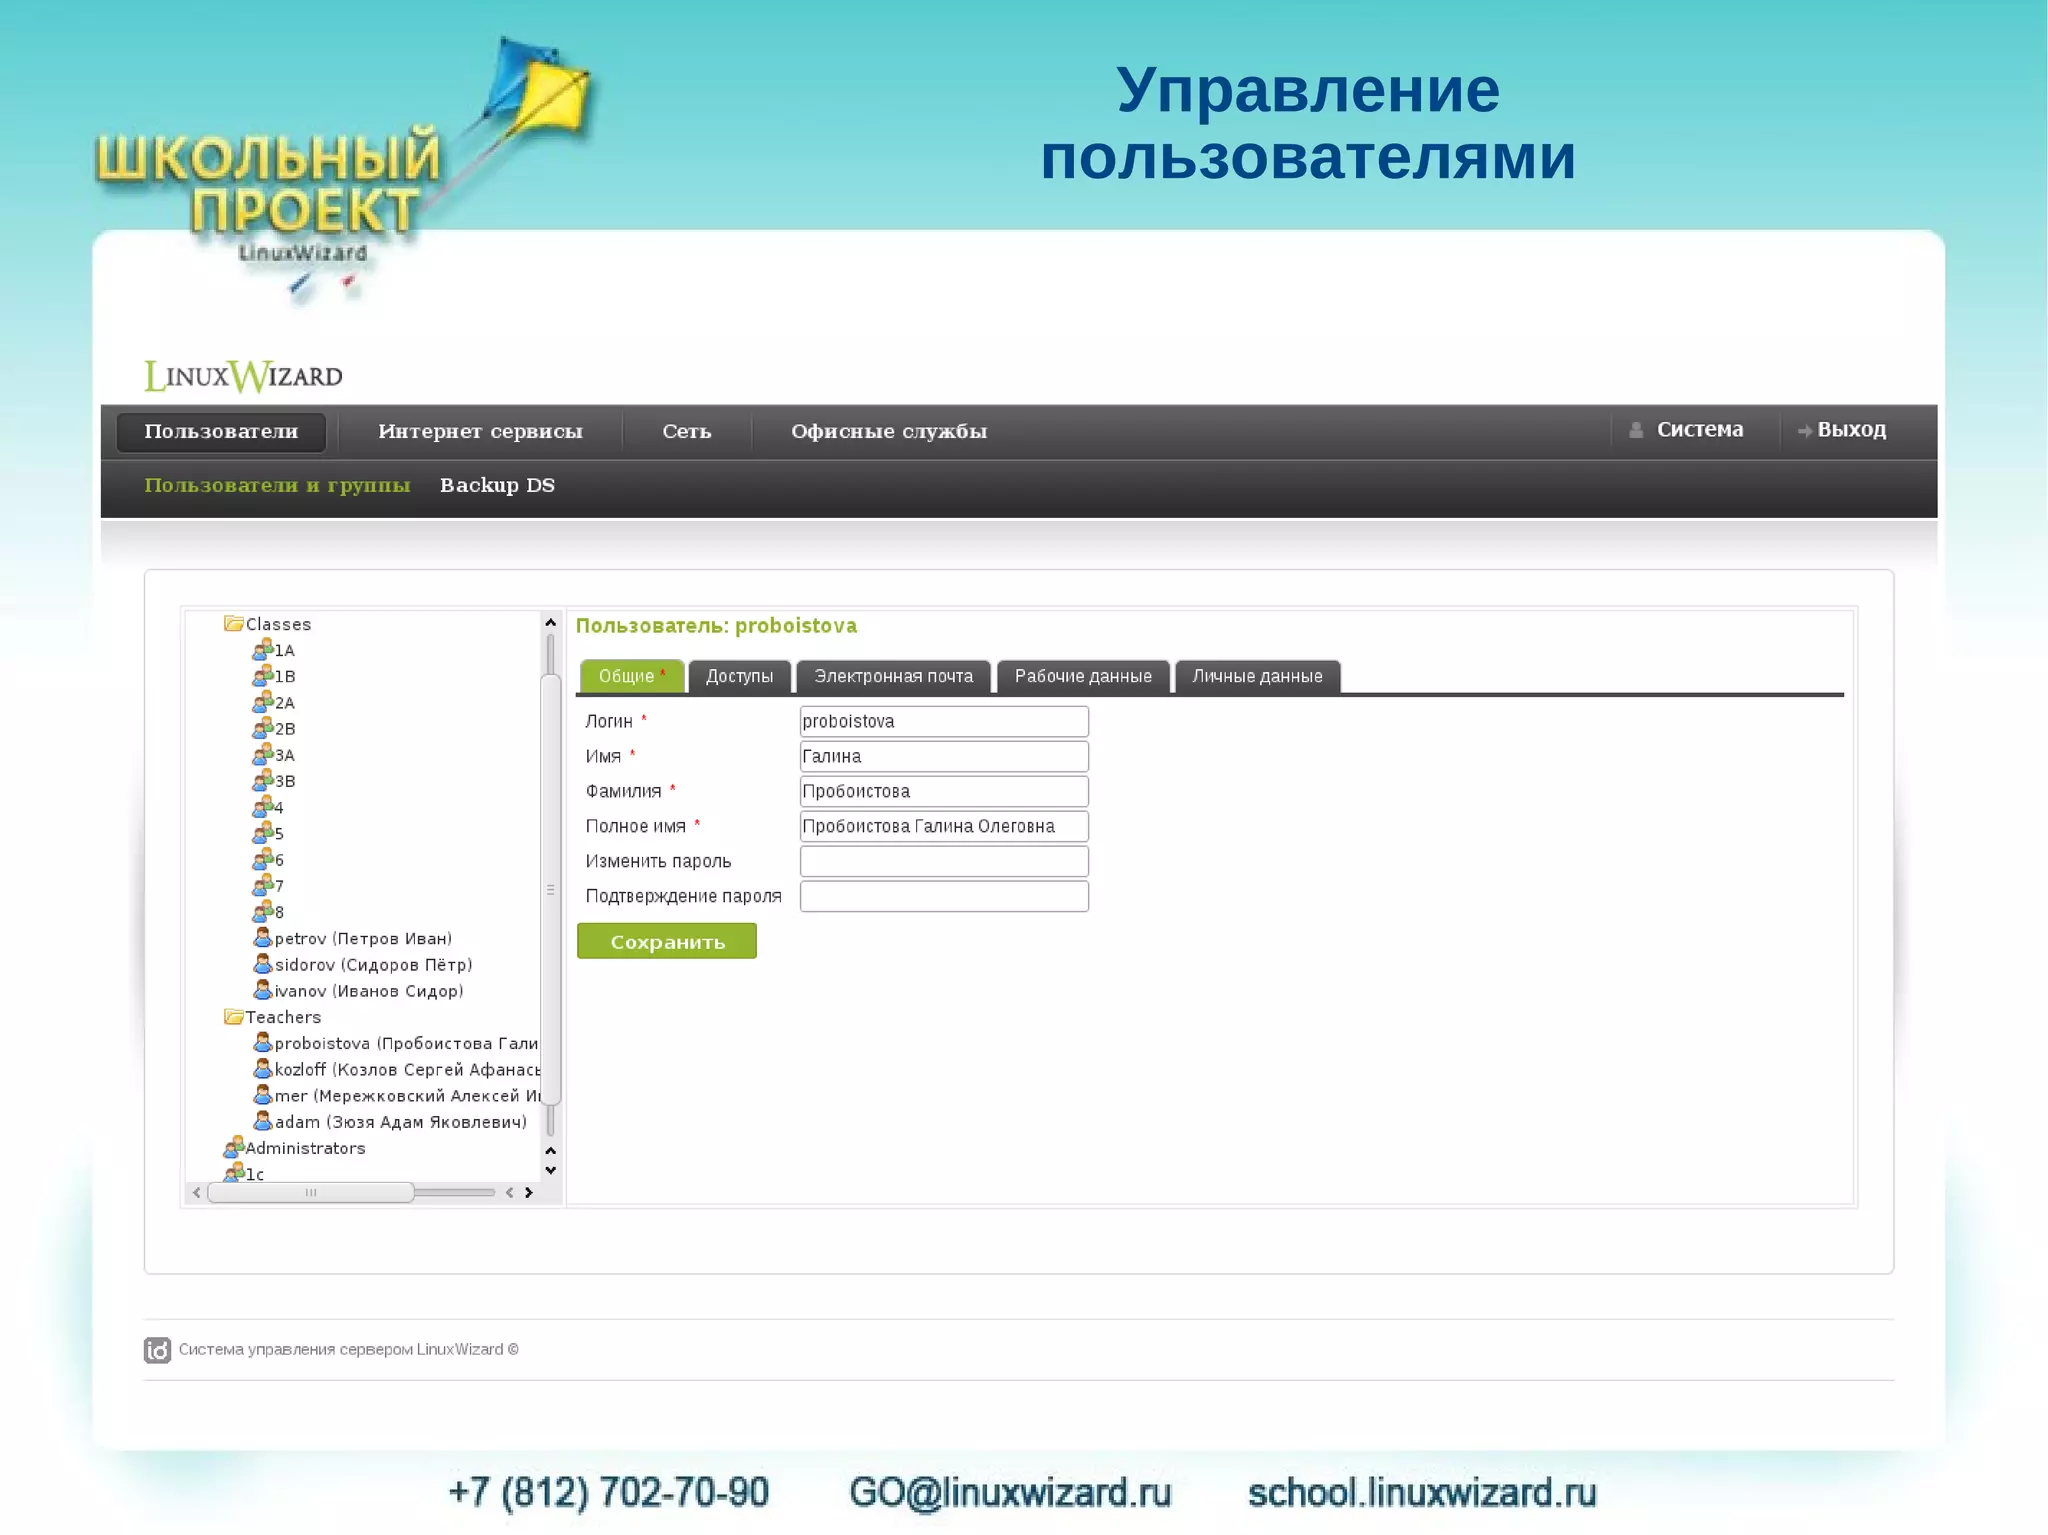Focus the Полное имя input field

click(x=944, y=826)
